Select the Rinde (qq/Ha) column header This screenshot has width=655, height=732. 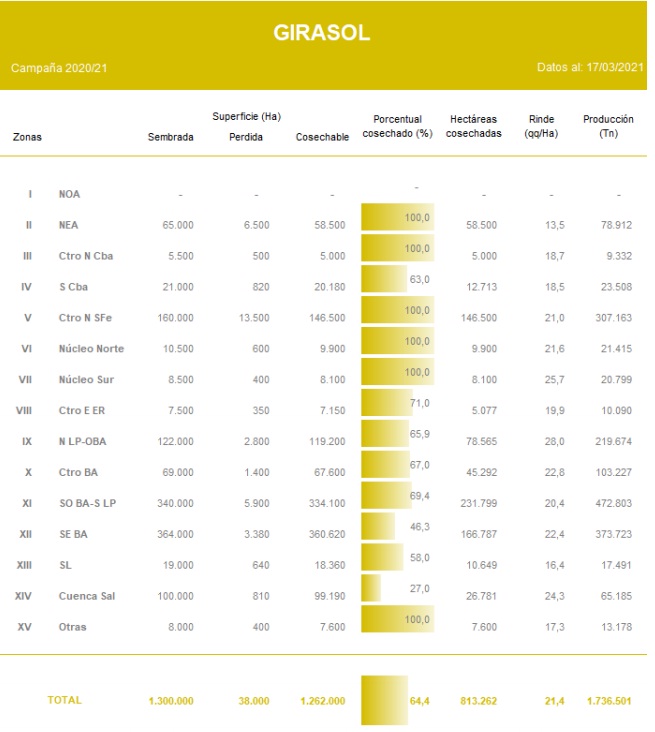(x=540, y=126)
